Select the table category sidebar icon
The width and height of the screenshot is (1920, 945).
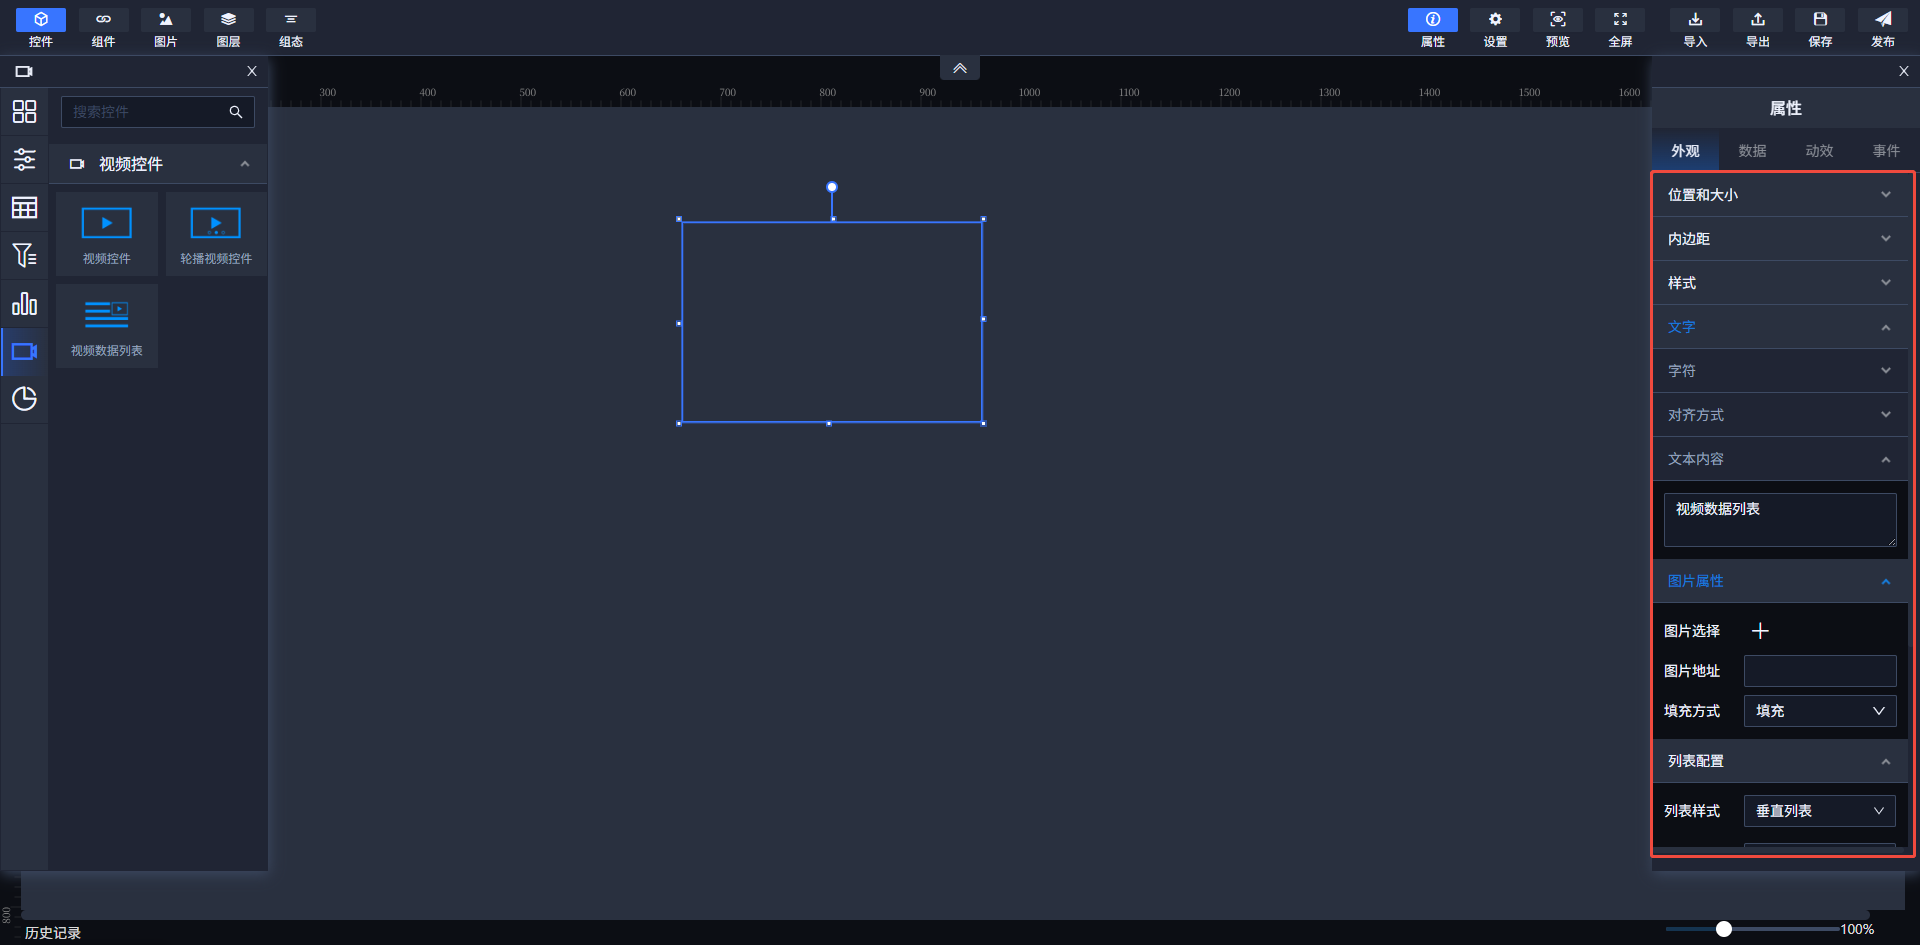click(x=24, y=208)
